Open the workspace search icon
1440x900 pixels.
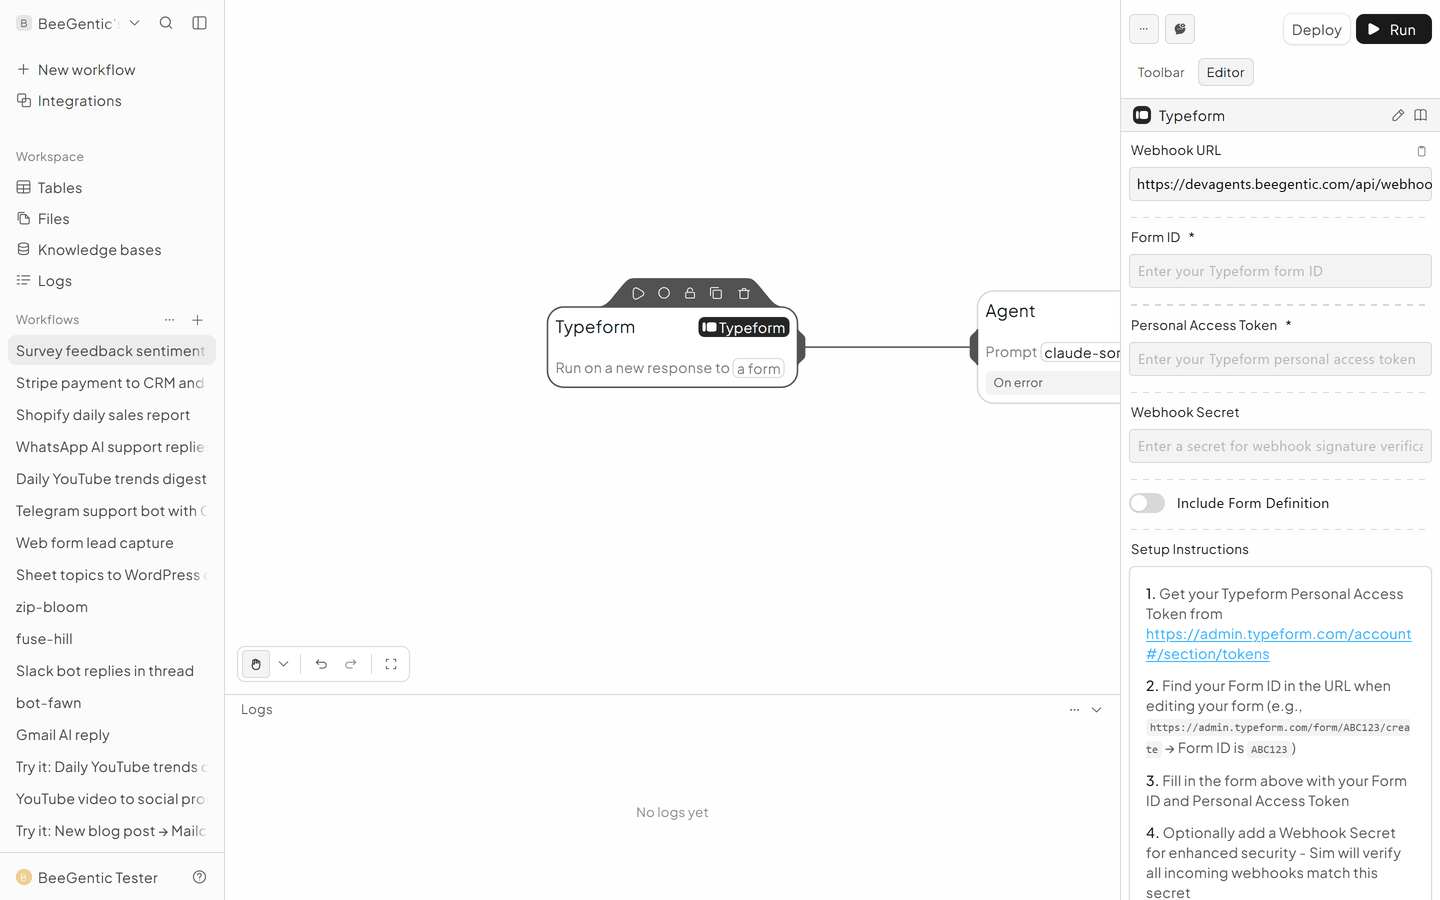tap(166, 23)
